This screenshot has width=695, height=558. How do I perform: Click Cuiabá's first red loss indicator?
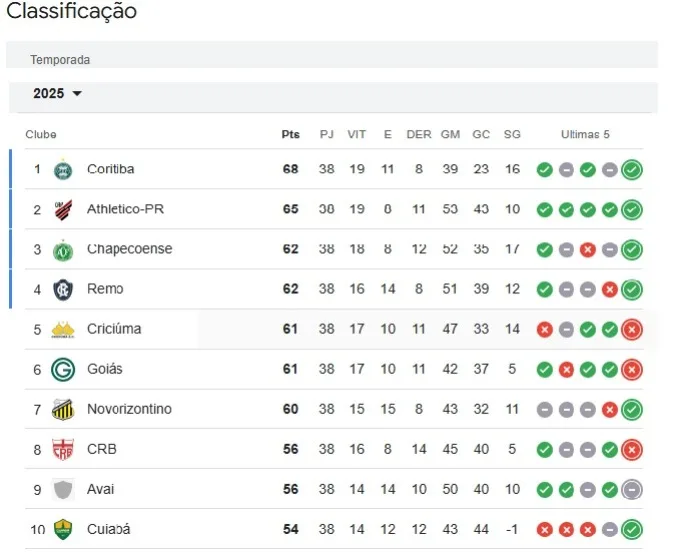tap(544, 529)
